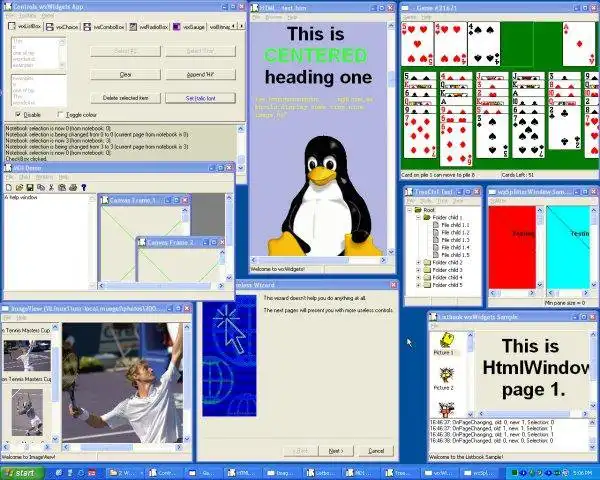Expand Folder child 5 in TreeCtrl
The image size is (600, 480).
pyautogui.click(x=418, y=285)
